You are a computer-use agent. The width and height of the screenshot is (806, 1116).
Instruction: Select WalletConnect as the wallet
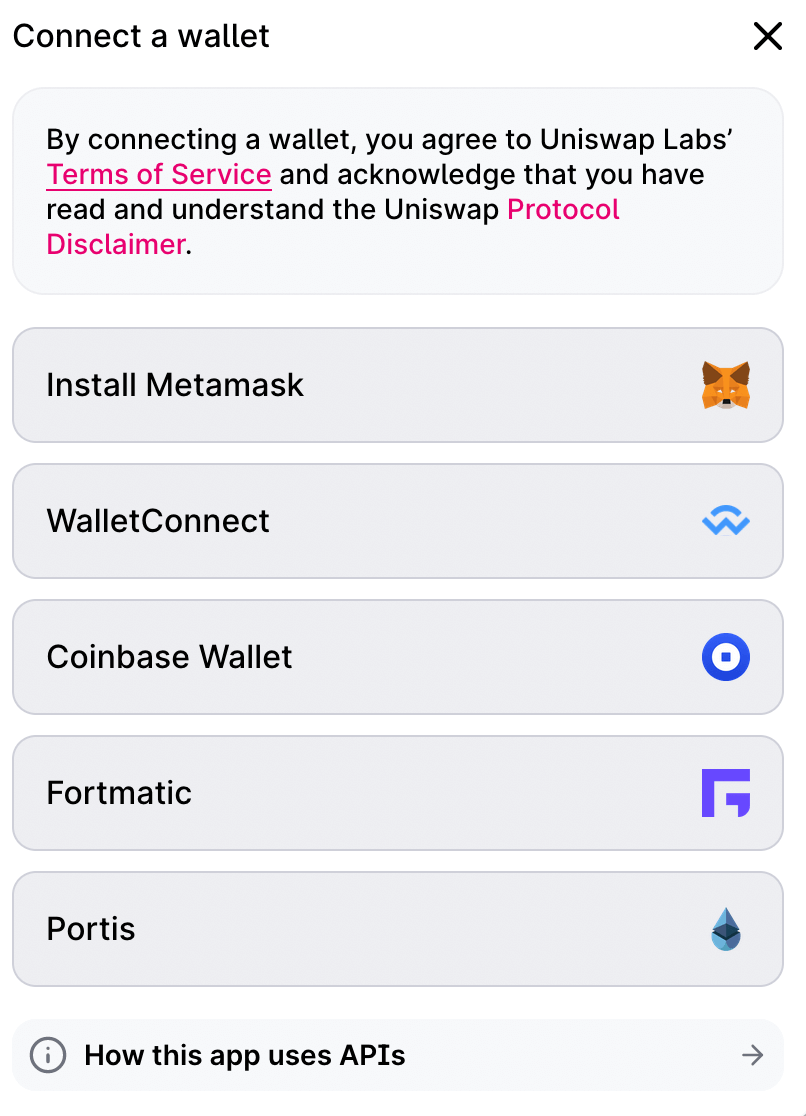(398, 521)
